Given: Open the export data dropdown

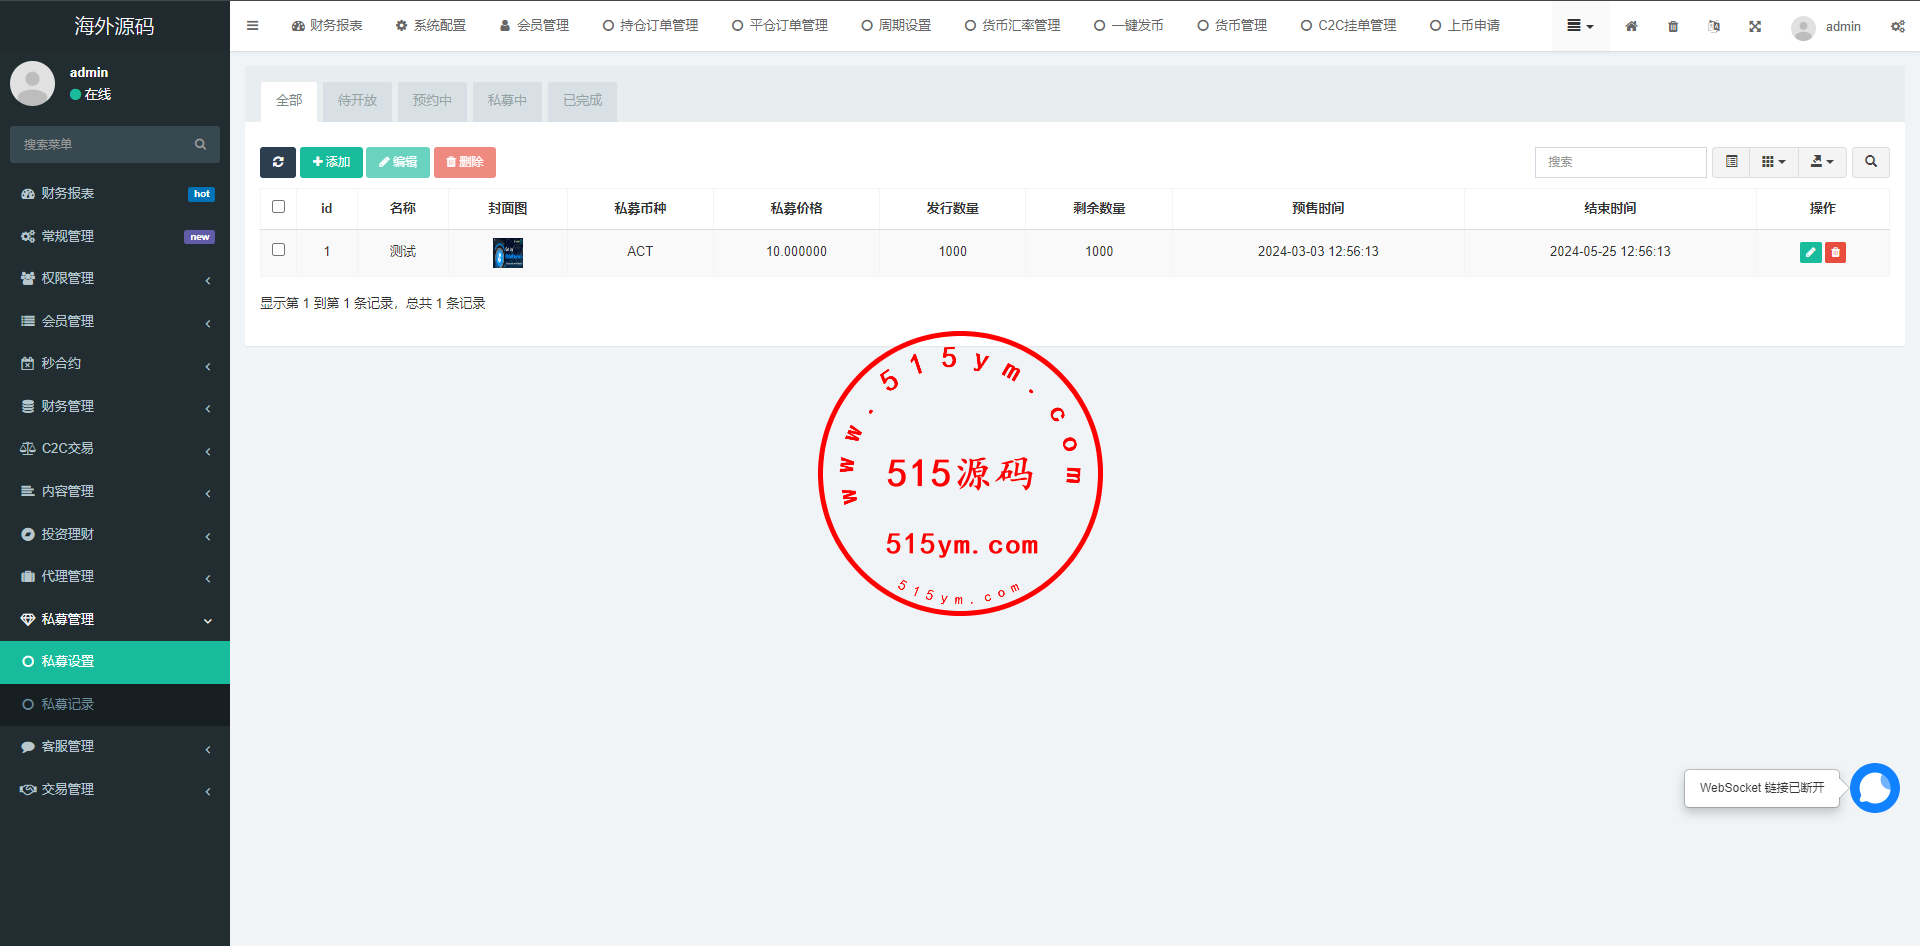Looking at the screenshot, I should click(1822, 162).
